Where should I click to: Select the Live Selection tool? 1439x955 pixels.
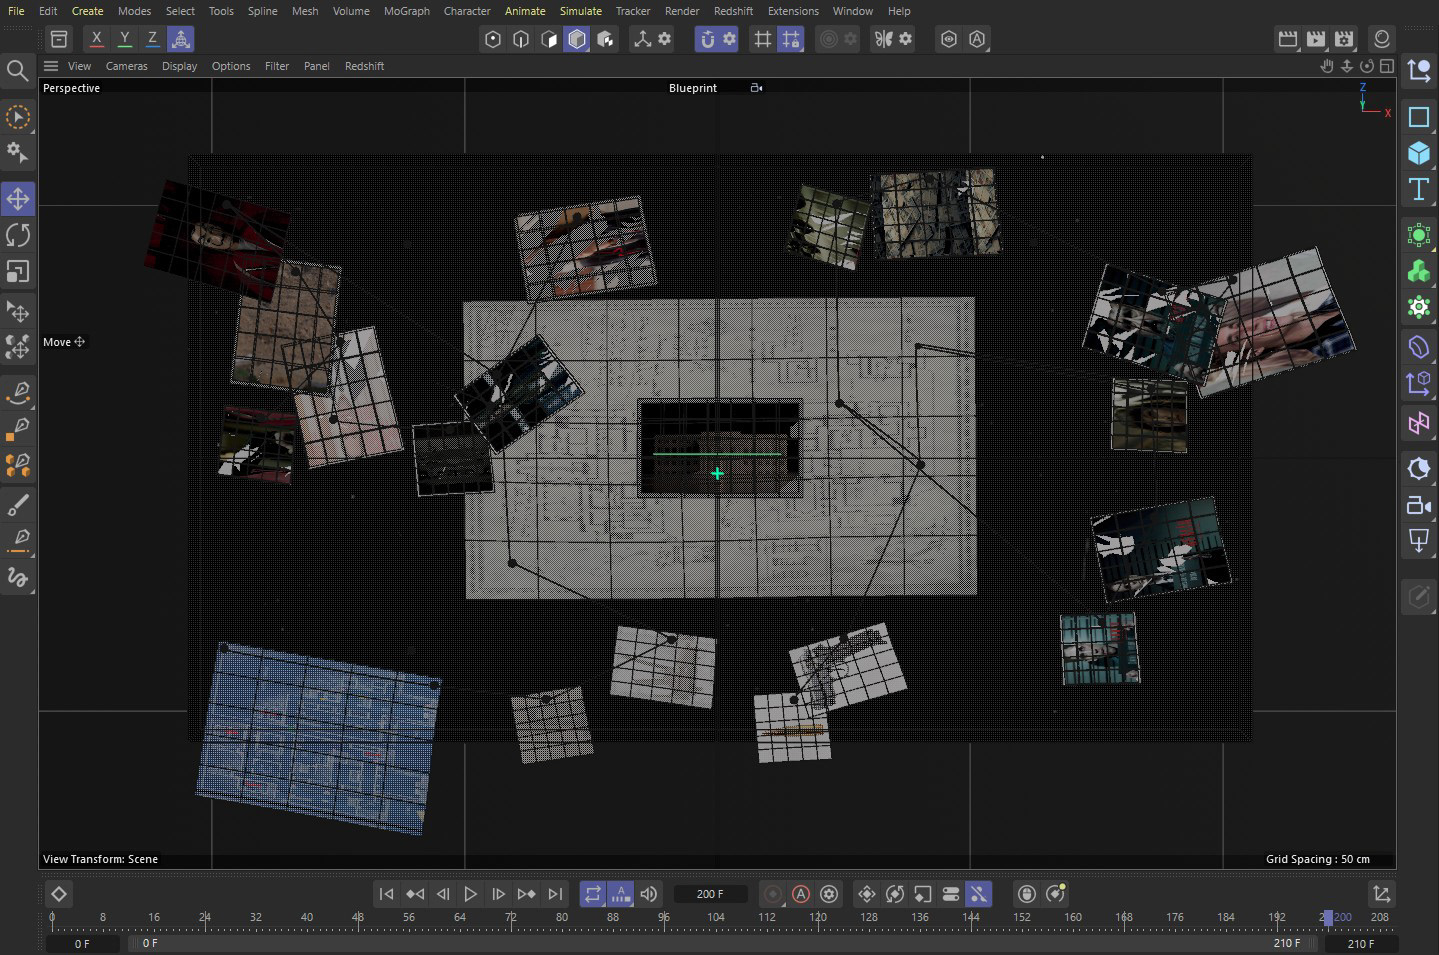18,118
